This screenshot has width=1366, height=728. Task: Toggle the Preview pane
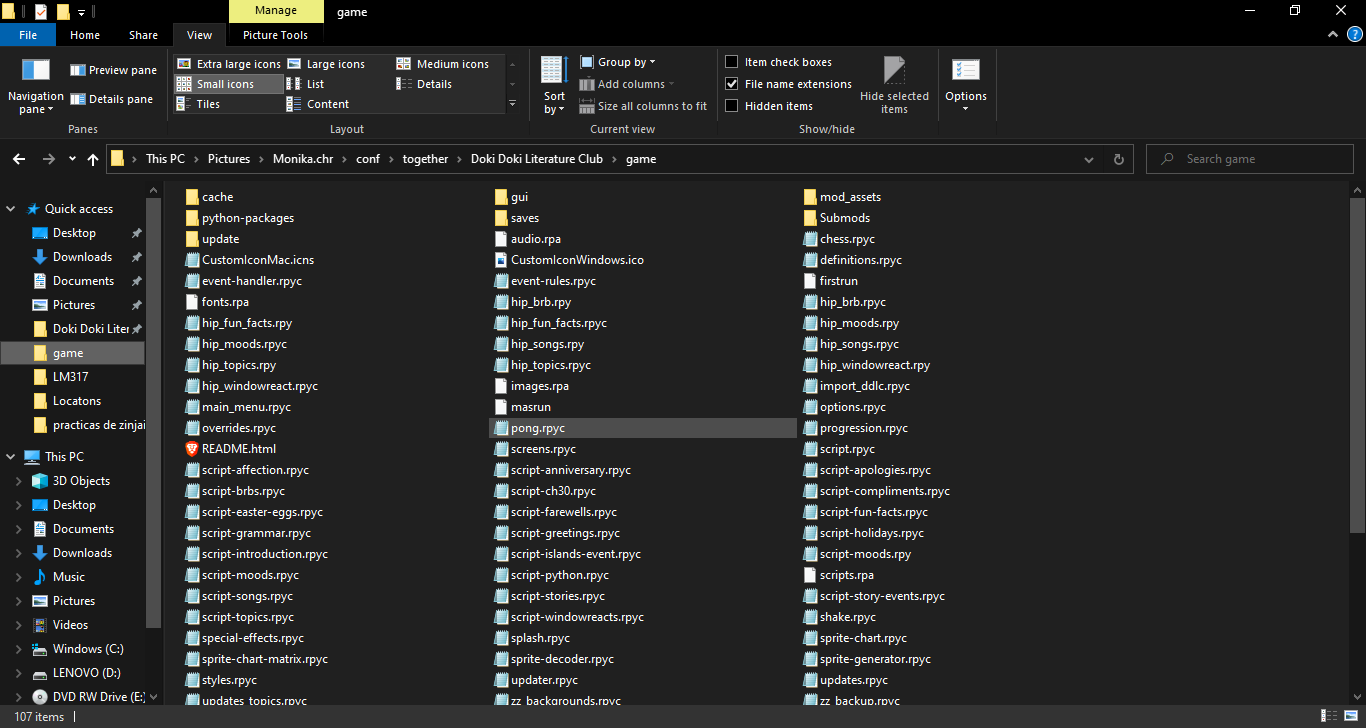point(112,69)
